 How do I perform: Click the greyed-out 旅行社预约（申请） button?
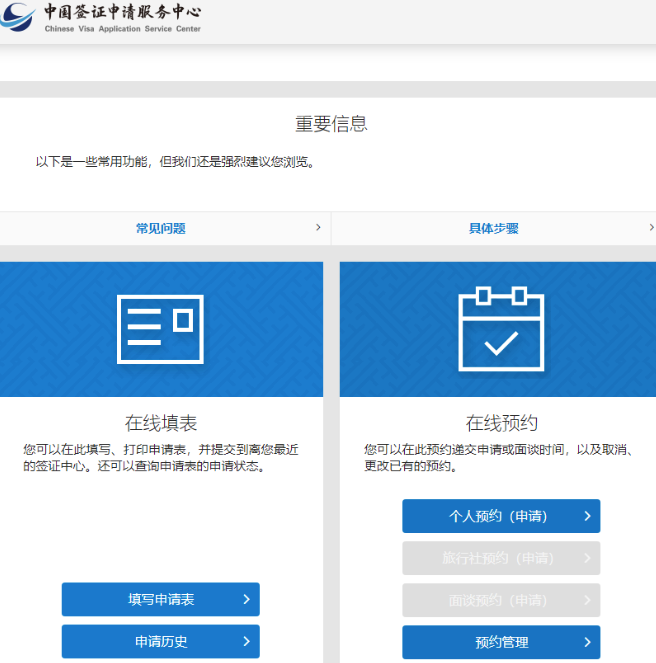point(501,558)
